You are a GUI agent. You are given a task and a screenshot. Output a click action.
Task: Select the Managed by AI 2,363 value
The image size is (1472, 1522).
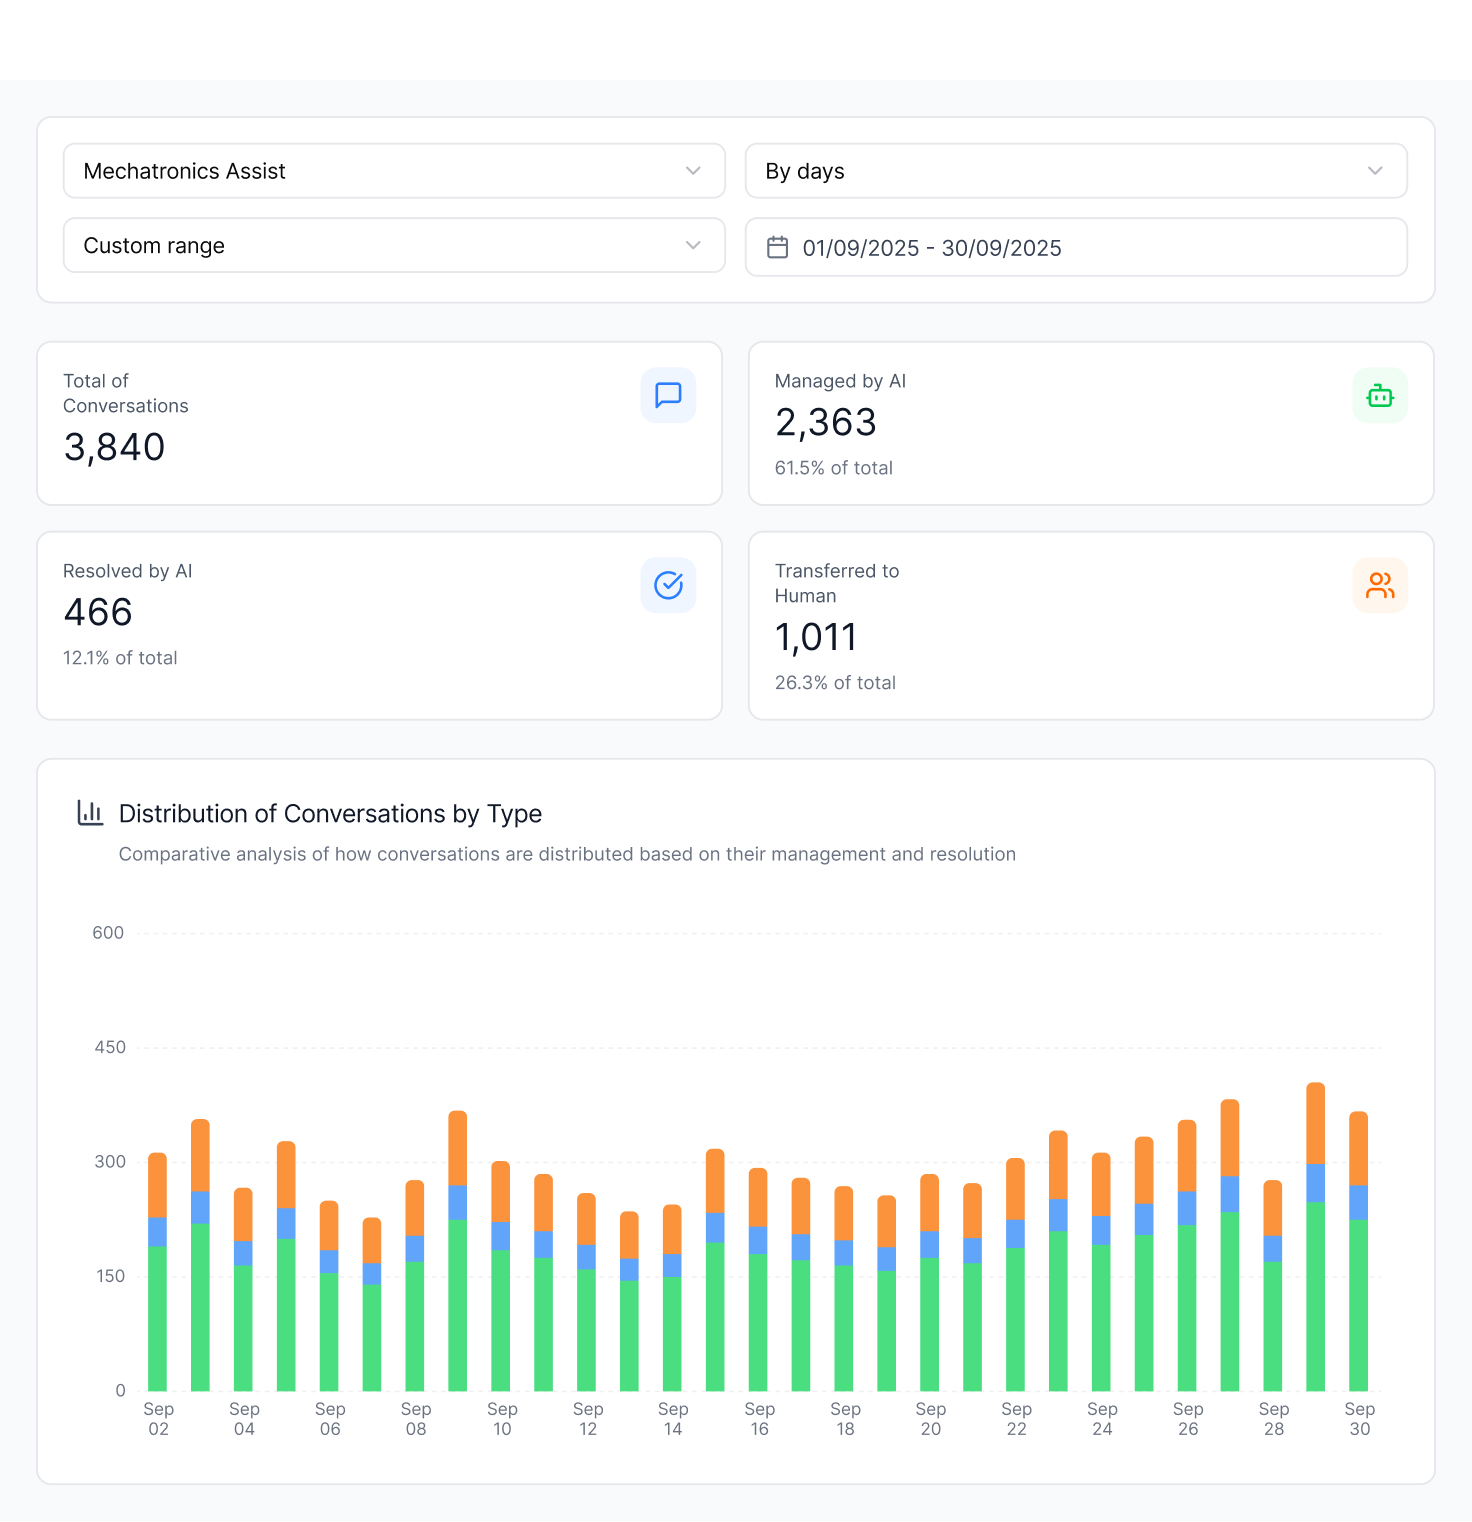826,423
